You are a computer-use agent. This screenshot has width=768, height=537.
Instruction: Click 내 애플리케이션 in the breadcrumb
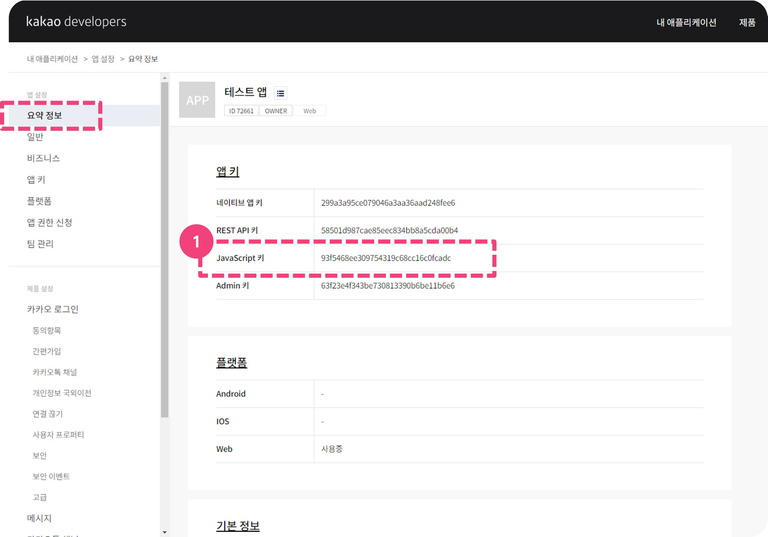(x=52, y=59)
